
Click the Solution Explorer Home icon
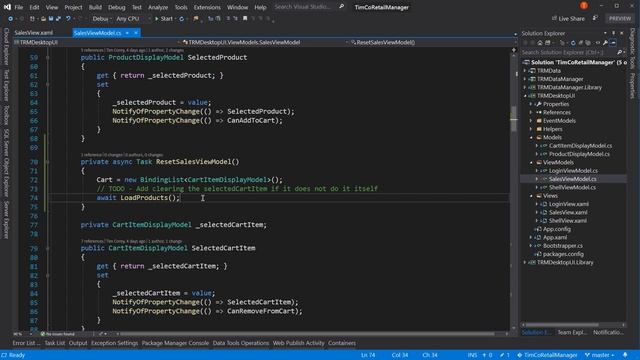(540, 43)
